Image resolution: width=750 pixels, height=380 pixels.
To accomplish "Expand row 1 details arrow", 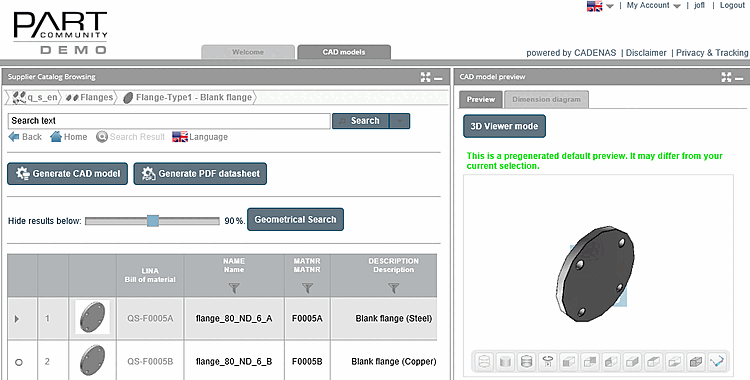I will coord(17,318).
